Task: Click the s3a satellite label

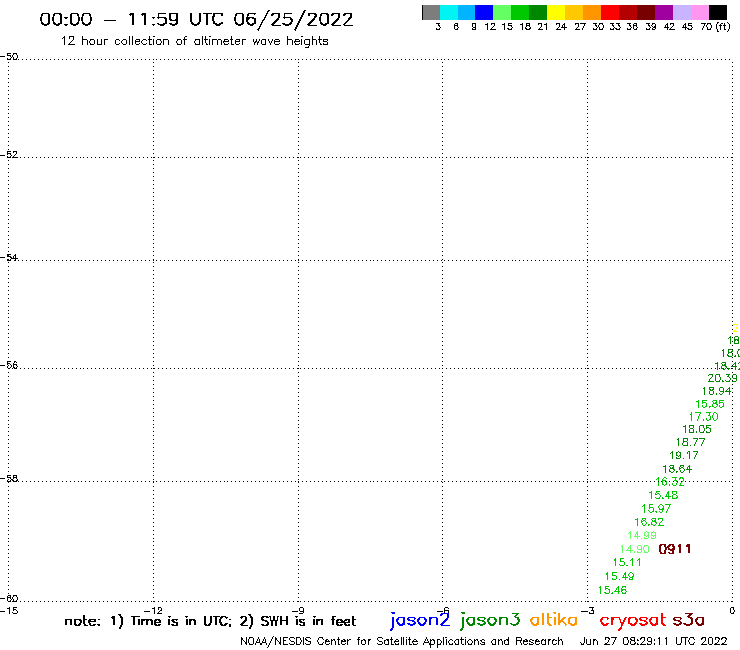Action: click(689, 620)
